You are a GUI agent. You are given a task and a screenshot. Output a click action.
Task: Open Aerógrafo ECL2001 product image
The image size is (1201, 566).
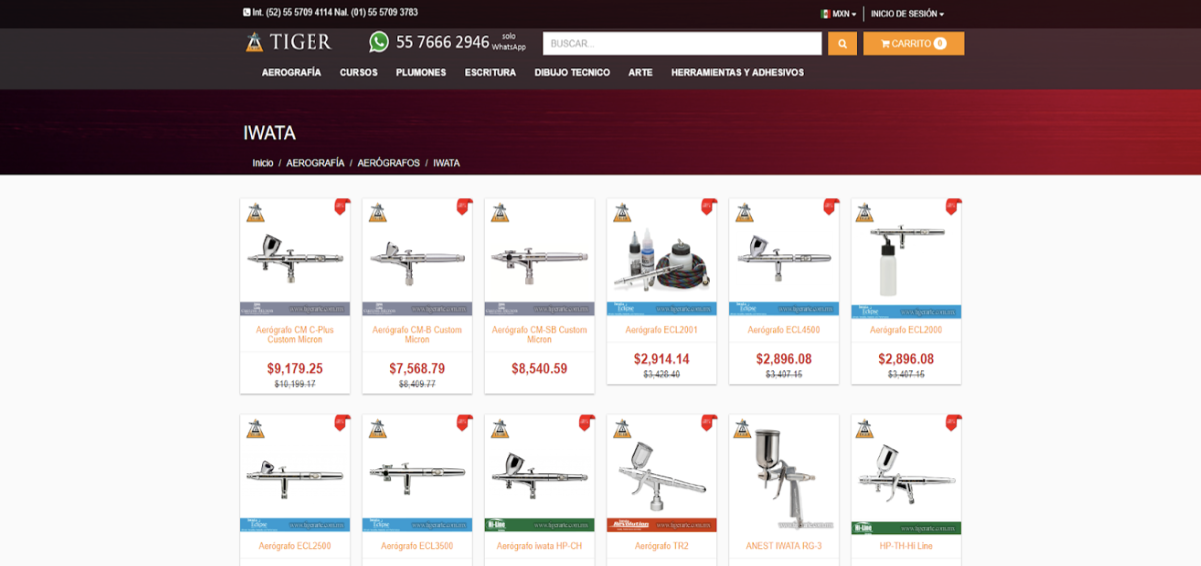click(662, 258)
